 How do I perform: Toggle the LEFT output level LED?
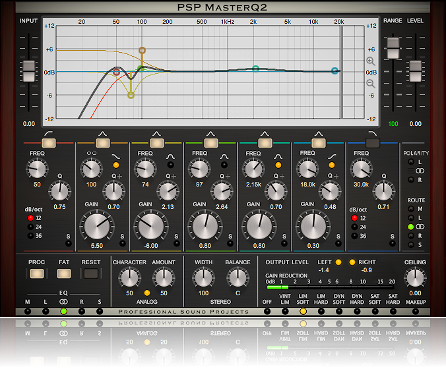pyautogui.click(x=338, y=262)
